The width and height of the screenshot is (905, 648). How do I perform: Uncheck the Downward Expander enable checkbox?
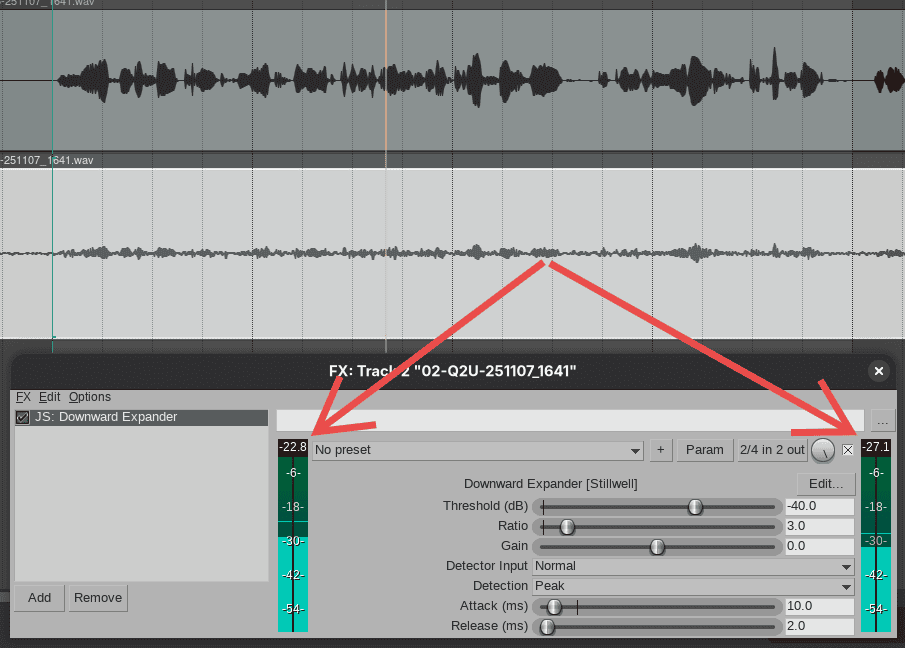[22, 417]
